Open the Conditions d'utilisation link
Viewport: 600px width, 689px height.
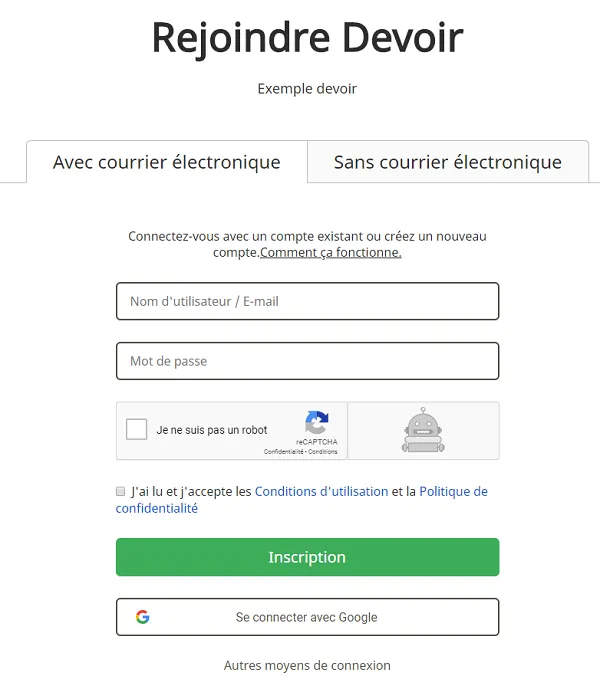[321, 491]
